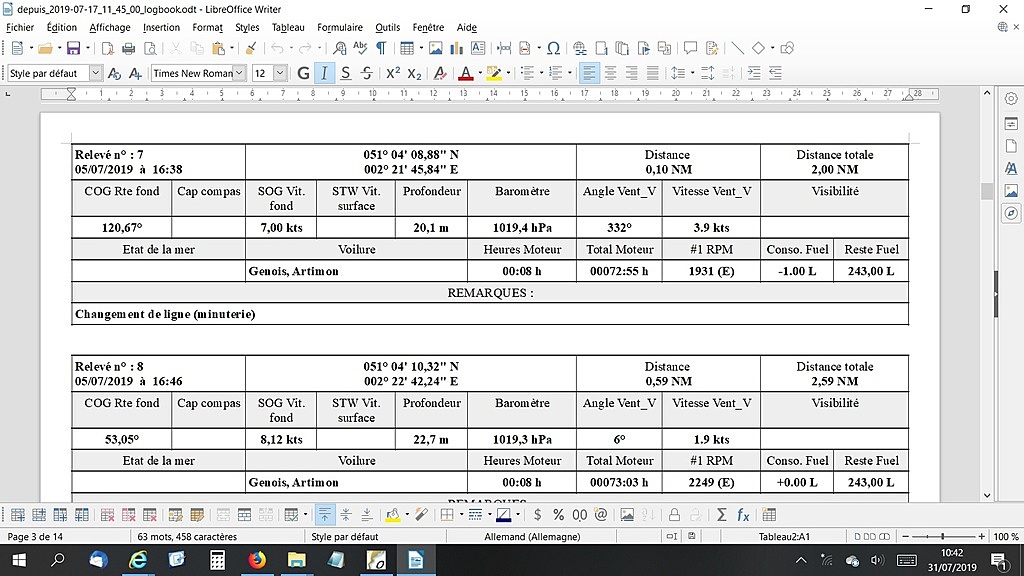Image resolution: width=1024 pixels, height=576 pixels.
Task: Open the font color dropdown arrow
Action: coord(480,73)
